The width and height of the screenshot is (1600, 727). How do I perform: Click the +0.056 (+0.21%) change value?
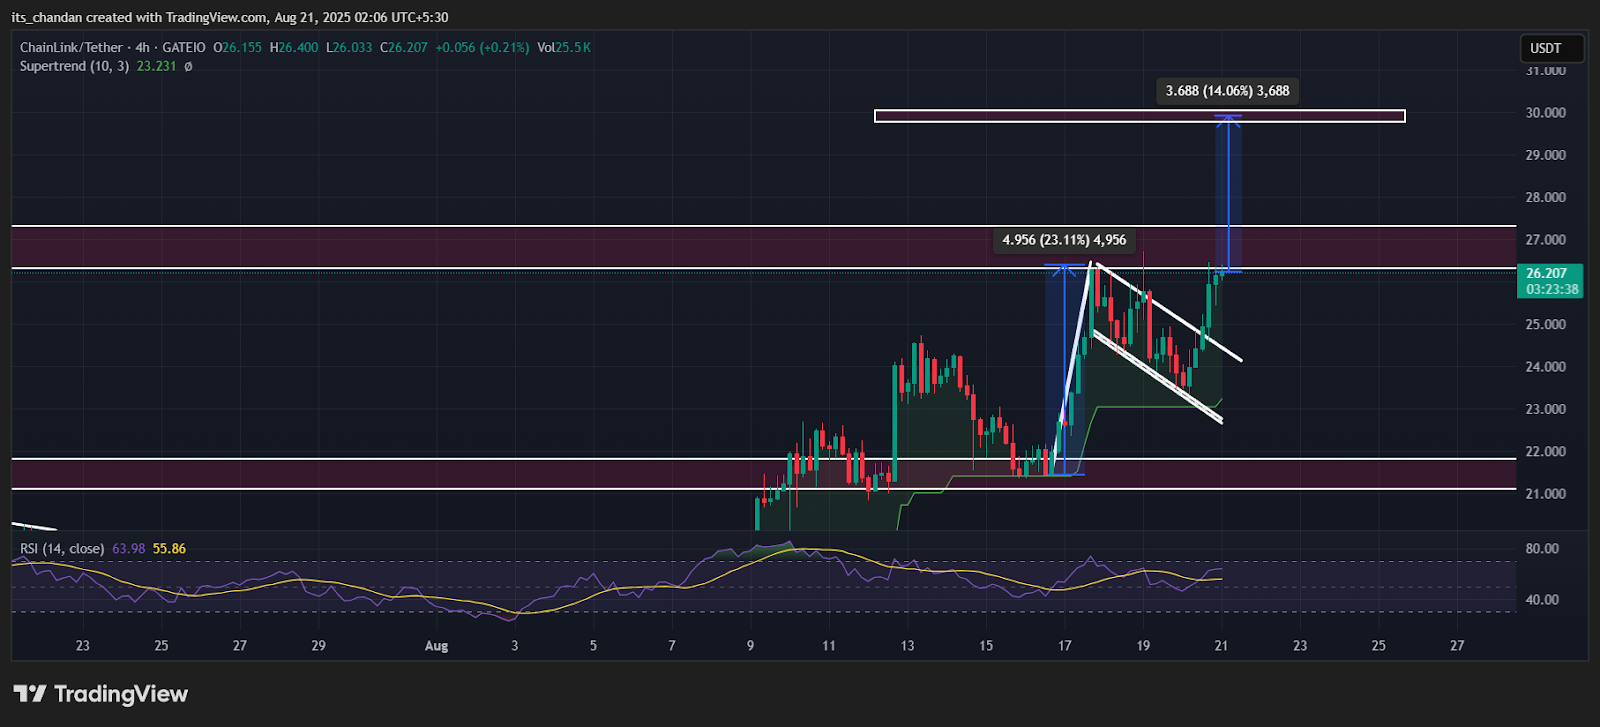482,47
